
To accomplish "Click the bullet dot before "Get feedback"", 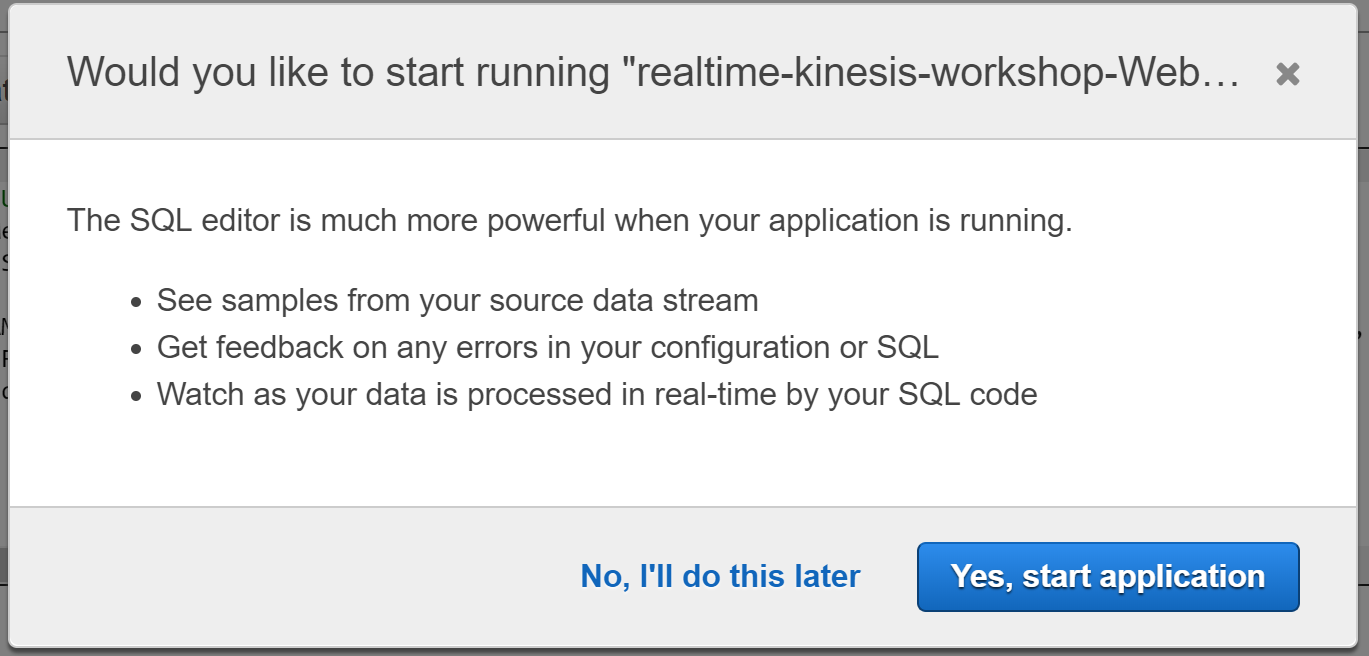I will tap(138, 350).
